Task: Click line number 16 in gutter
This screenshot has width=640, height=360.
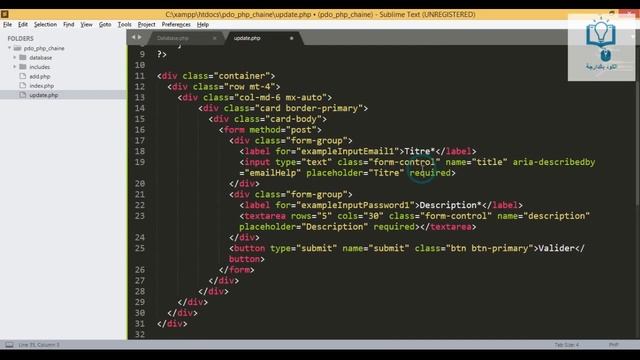Action: click(140, 130)
